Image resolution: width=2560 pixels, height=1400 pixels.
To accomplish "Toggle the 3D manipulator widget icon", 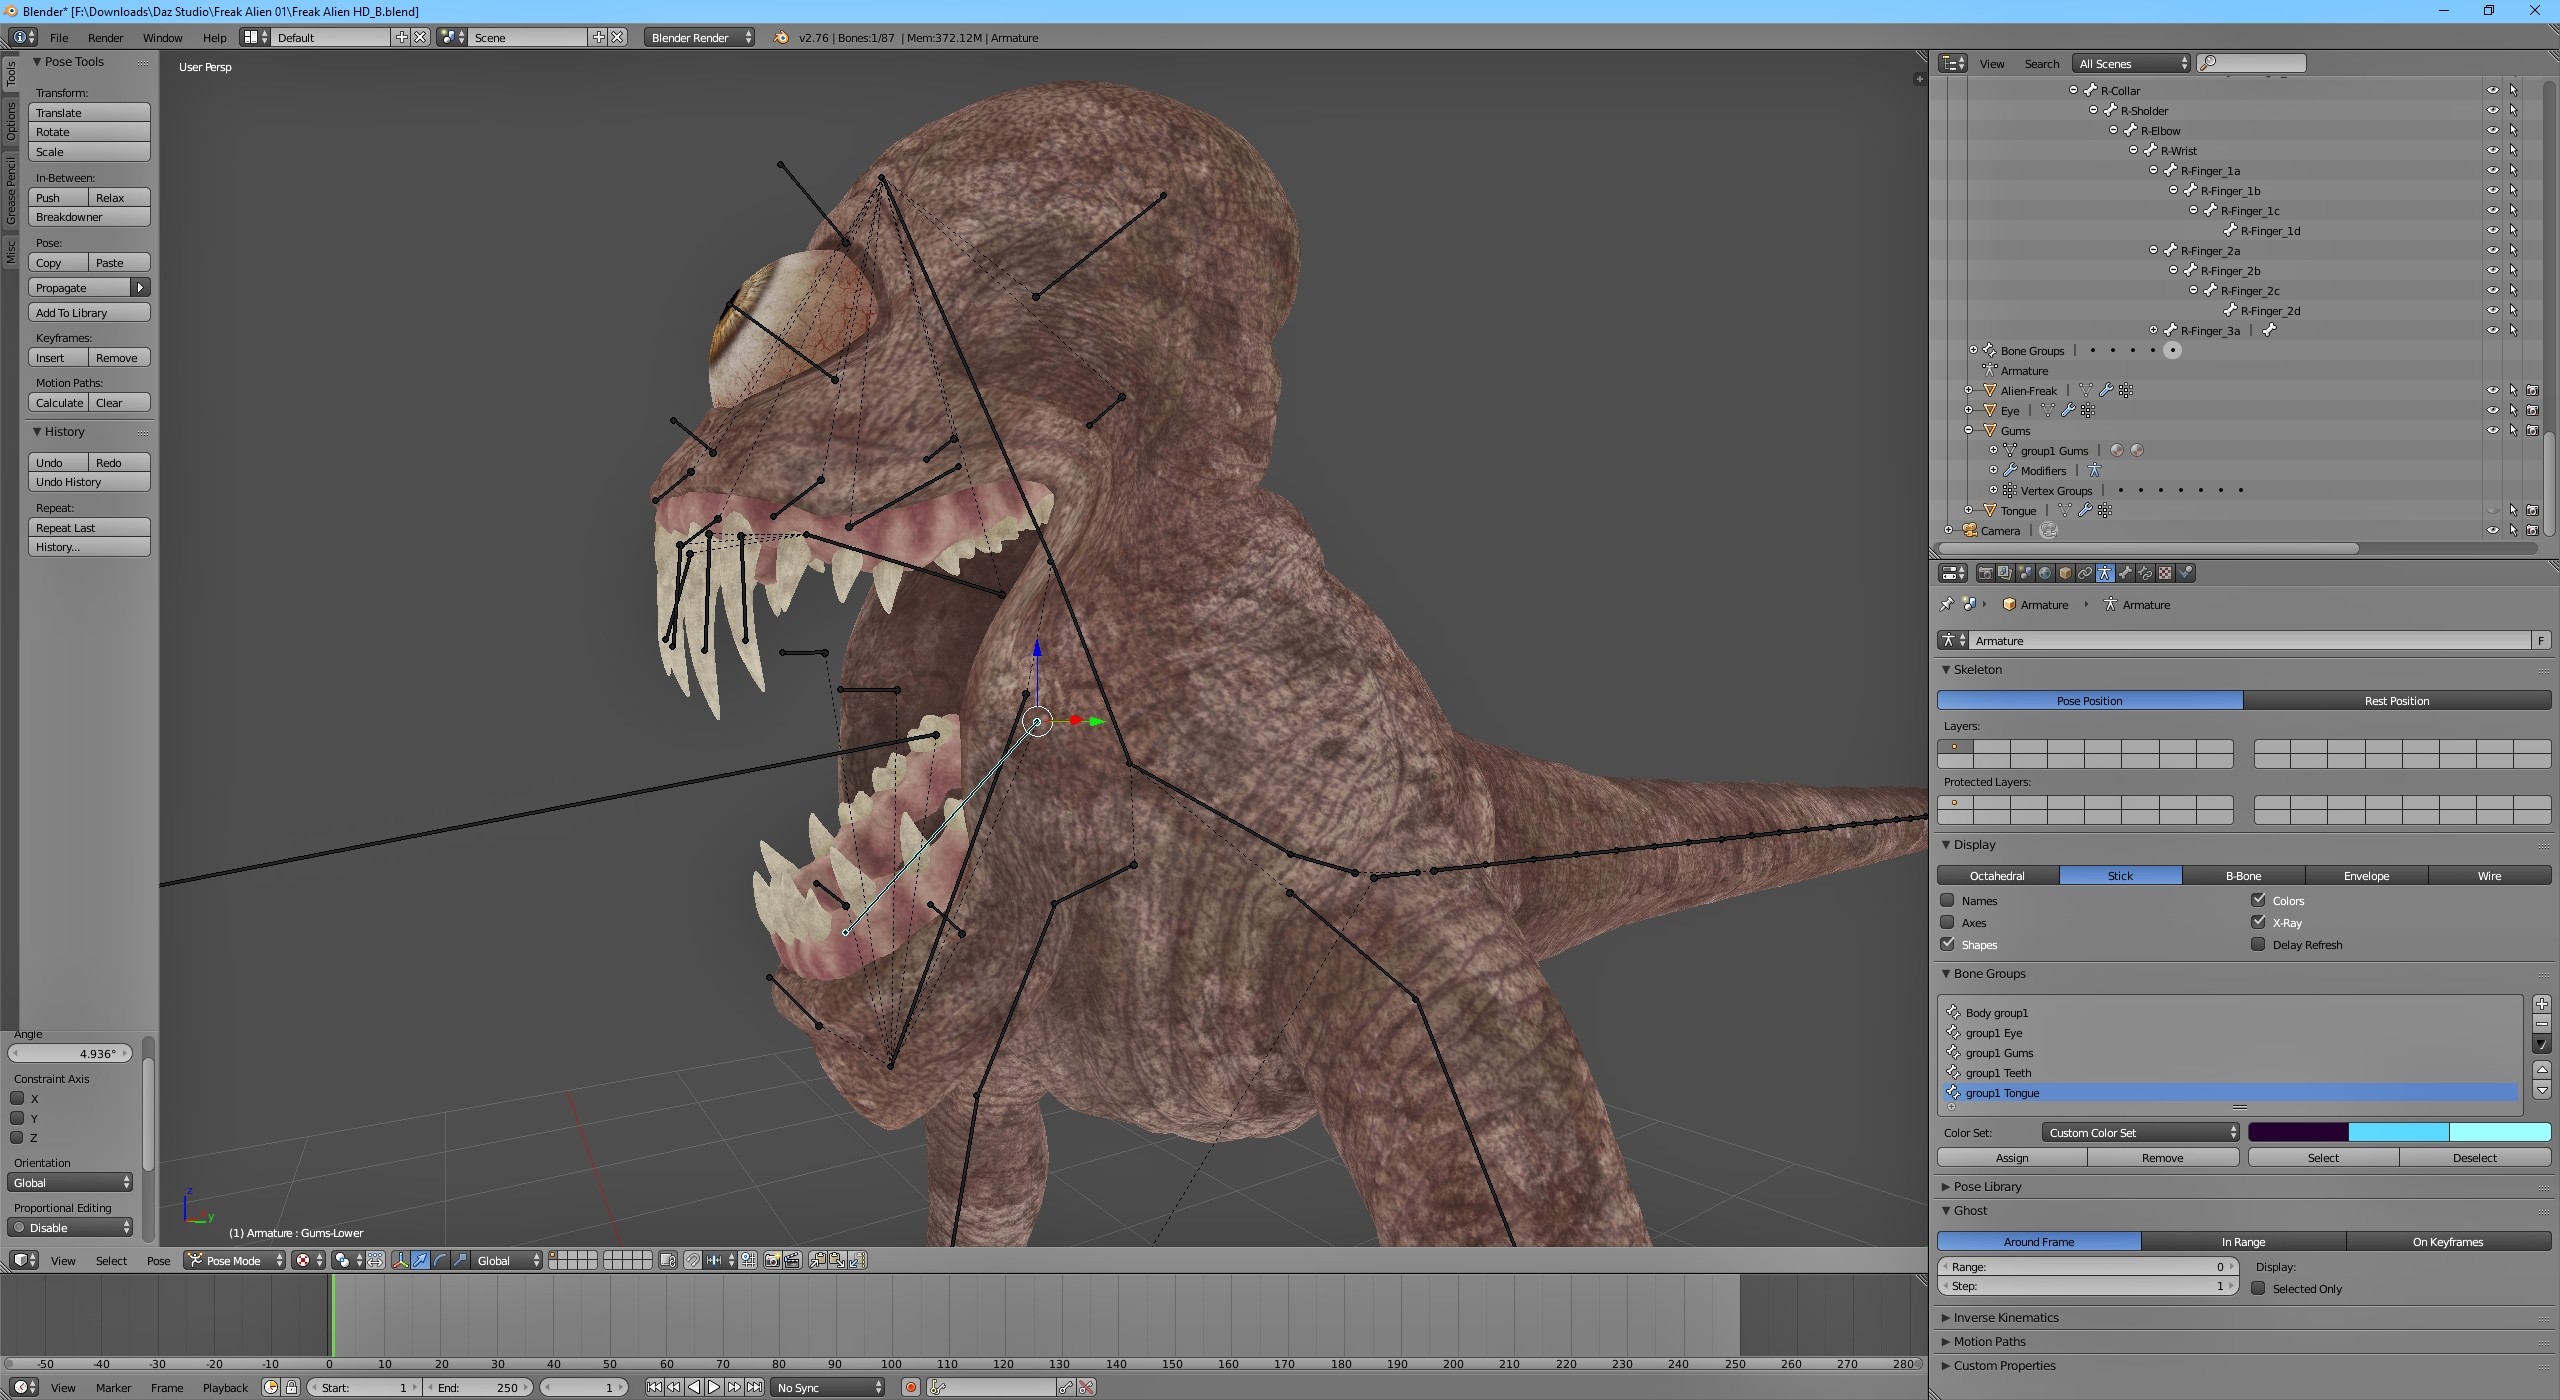I will (x=400, y=1260).
